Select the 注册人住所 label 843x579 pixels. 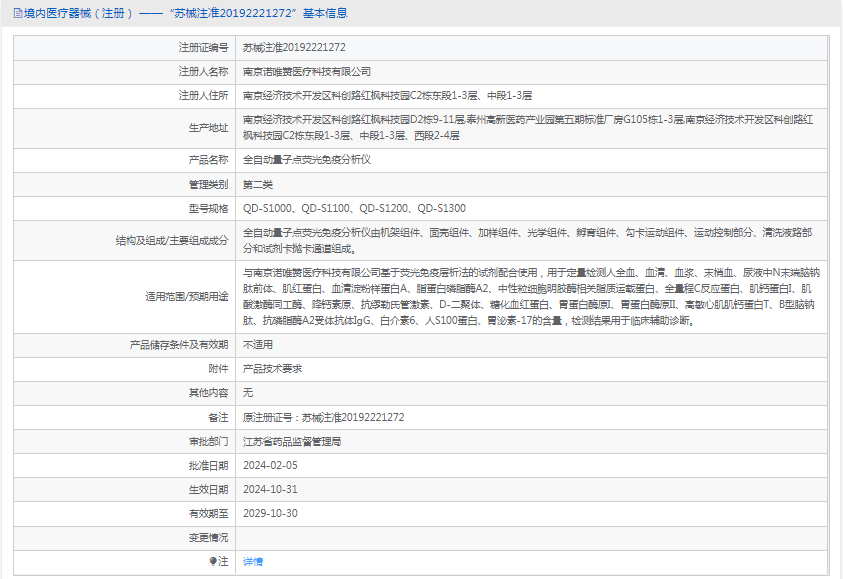coord(203,96)
